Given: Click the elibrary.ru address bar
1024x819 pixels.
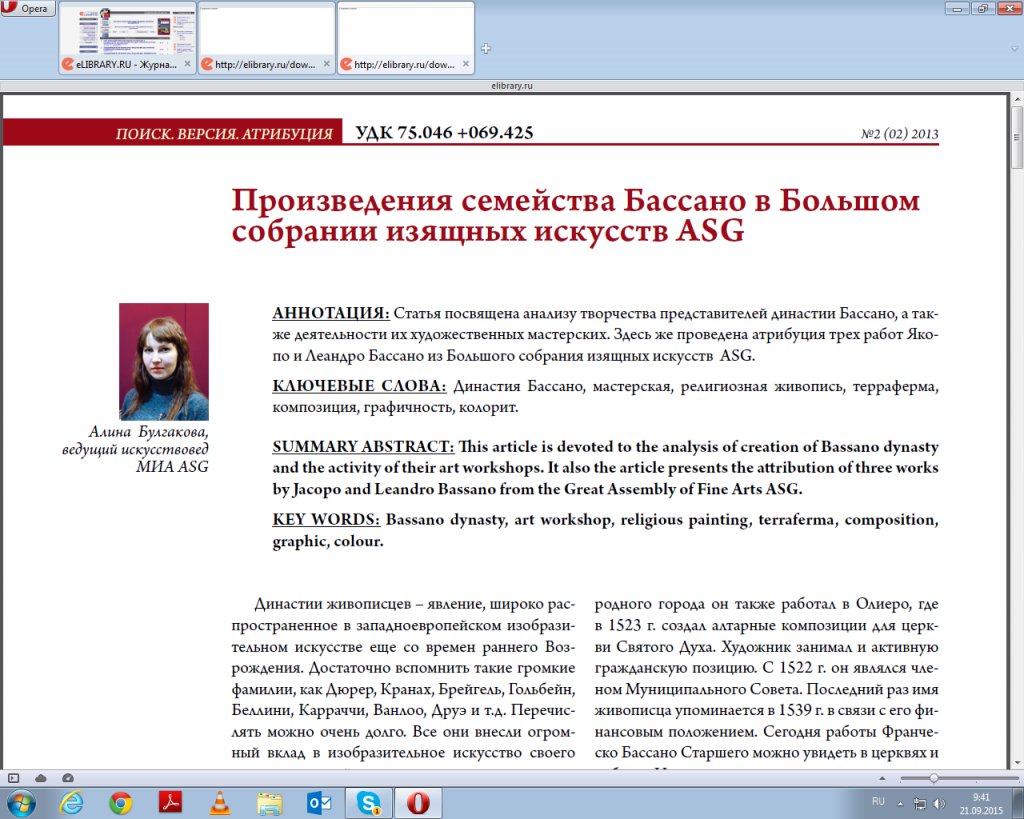Looking at the screenshot, I should (512, 86).
